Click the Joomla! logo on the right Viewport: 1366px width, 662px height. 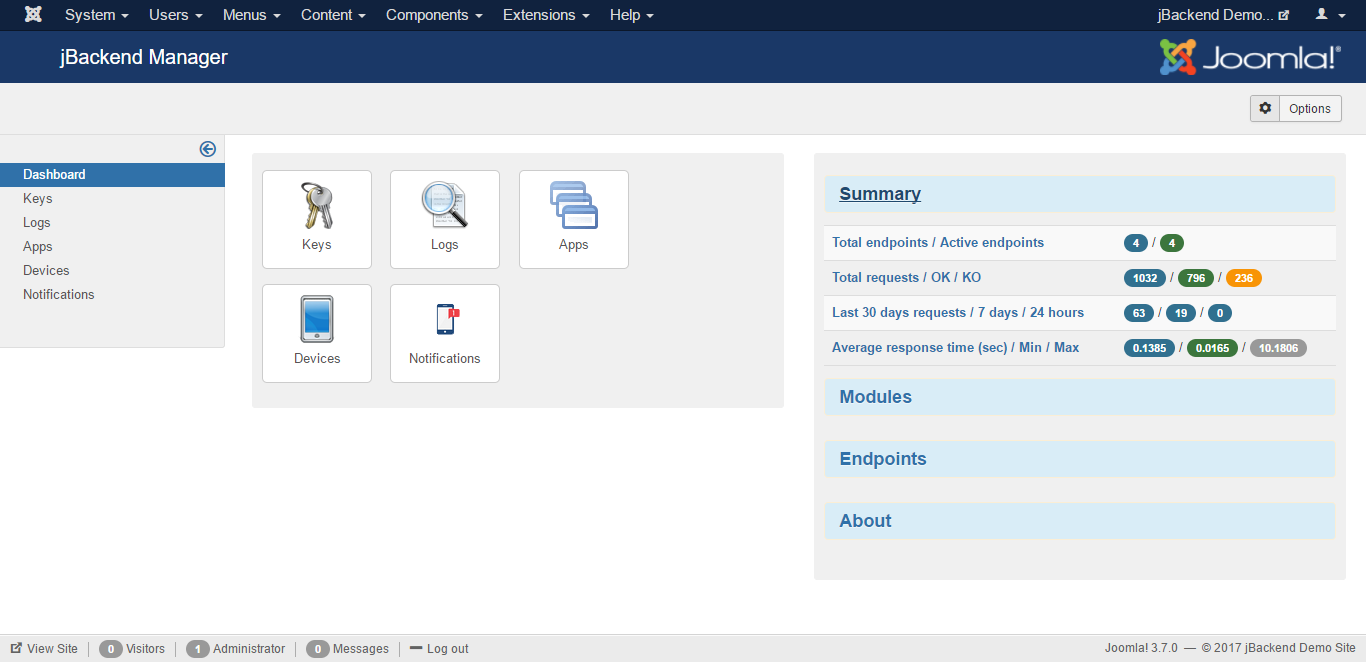click(x=1249, y=57)
